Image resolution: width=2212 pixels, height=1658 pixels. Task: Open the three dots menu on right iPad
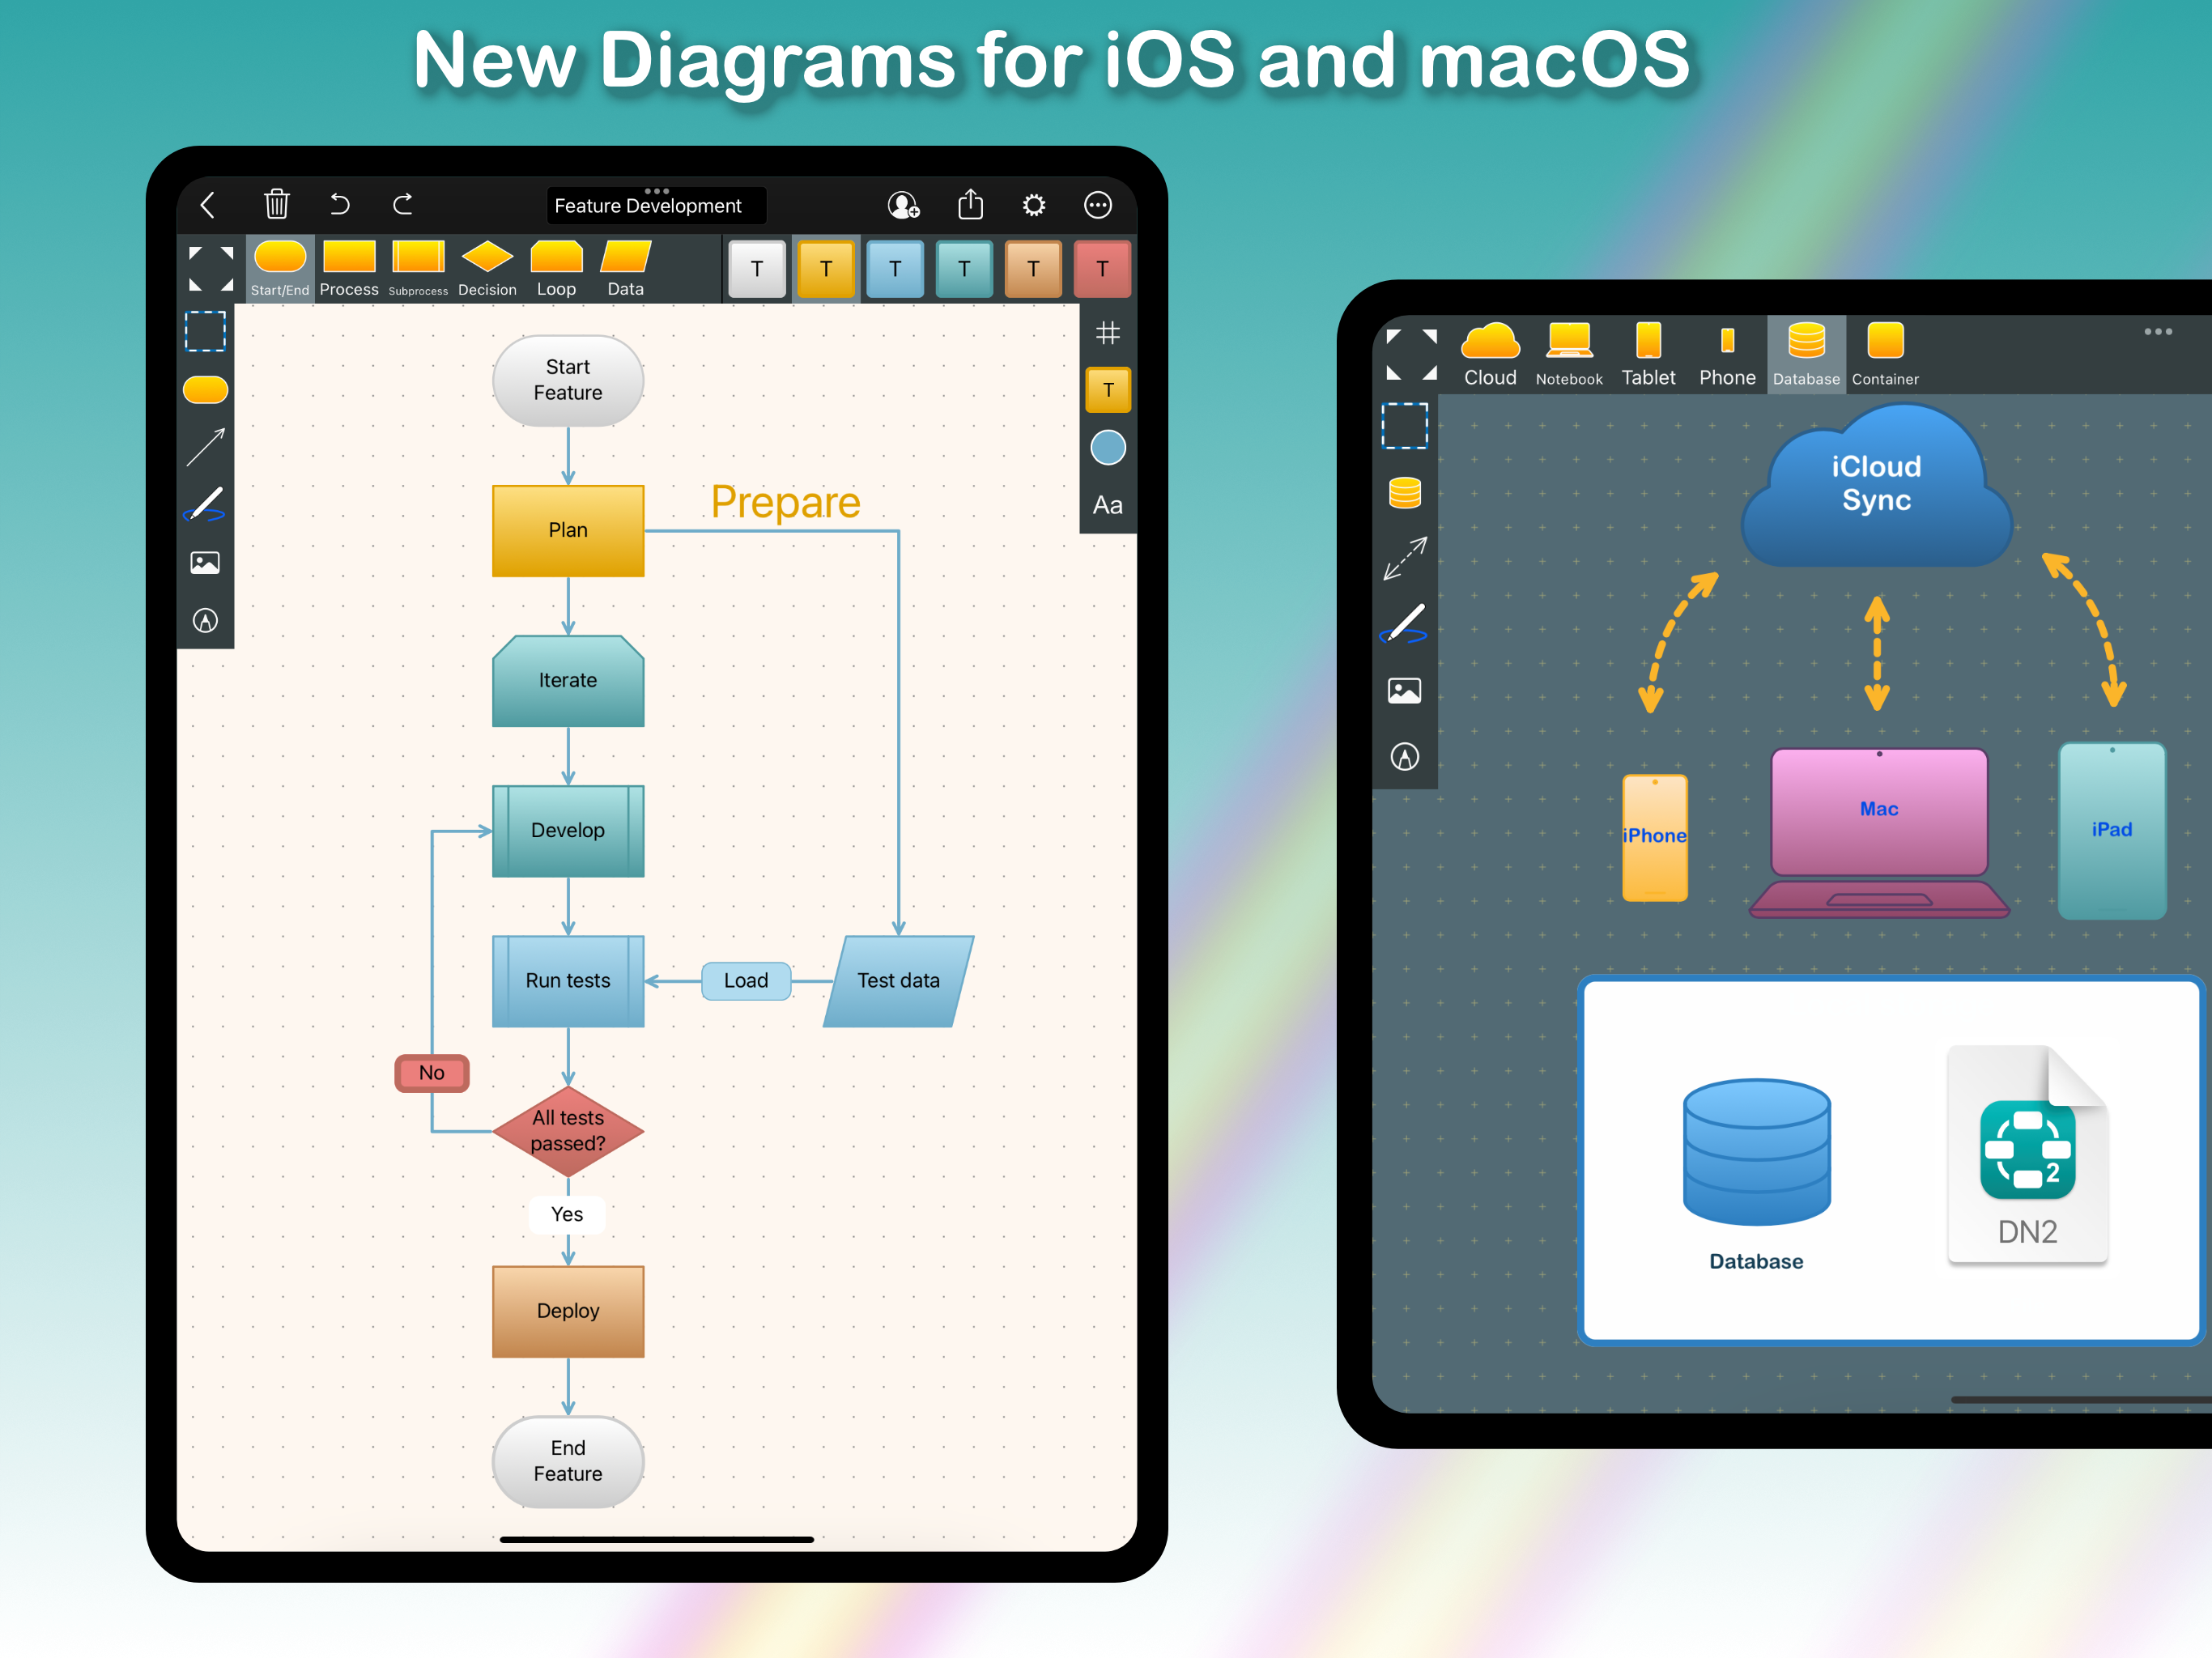2158,332
